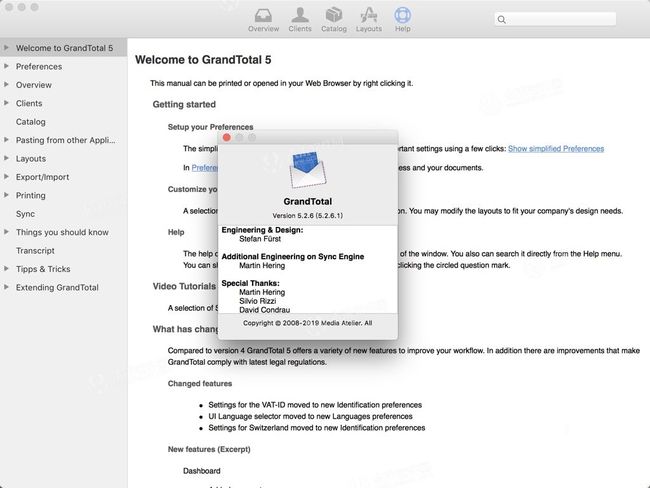Click the UI Language selector bullet
The height and width of the screenshot is (488, 650).
(310, 416)
